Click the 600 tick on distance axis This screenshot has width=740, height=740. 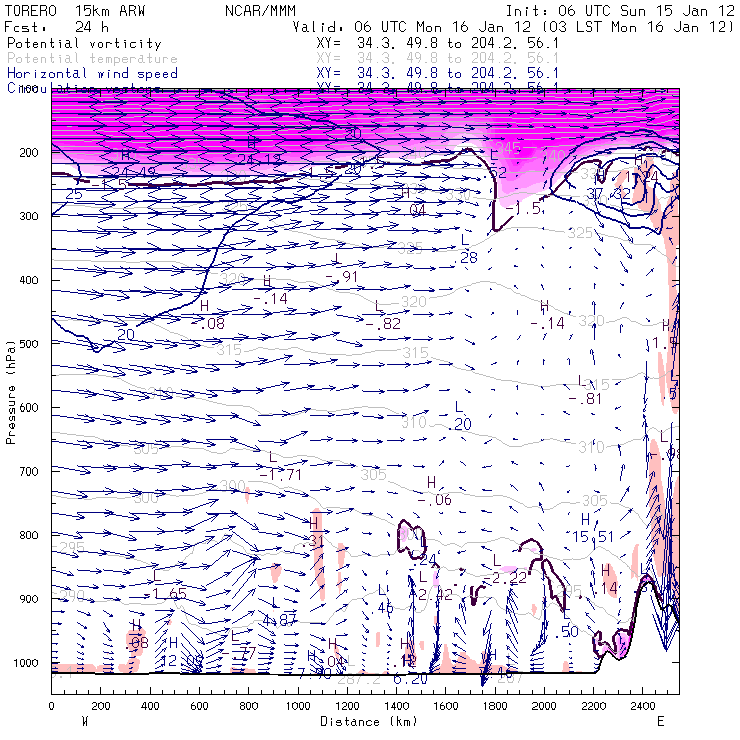point(199,706)
